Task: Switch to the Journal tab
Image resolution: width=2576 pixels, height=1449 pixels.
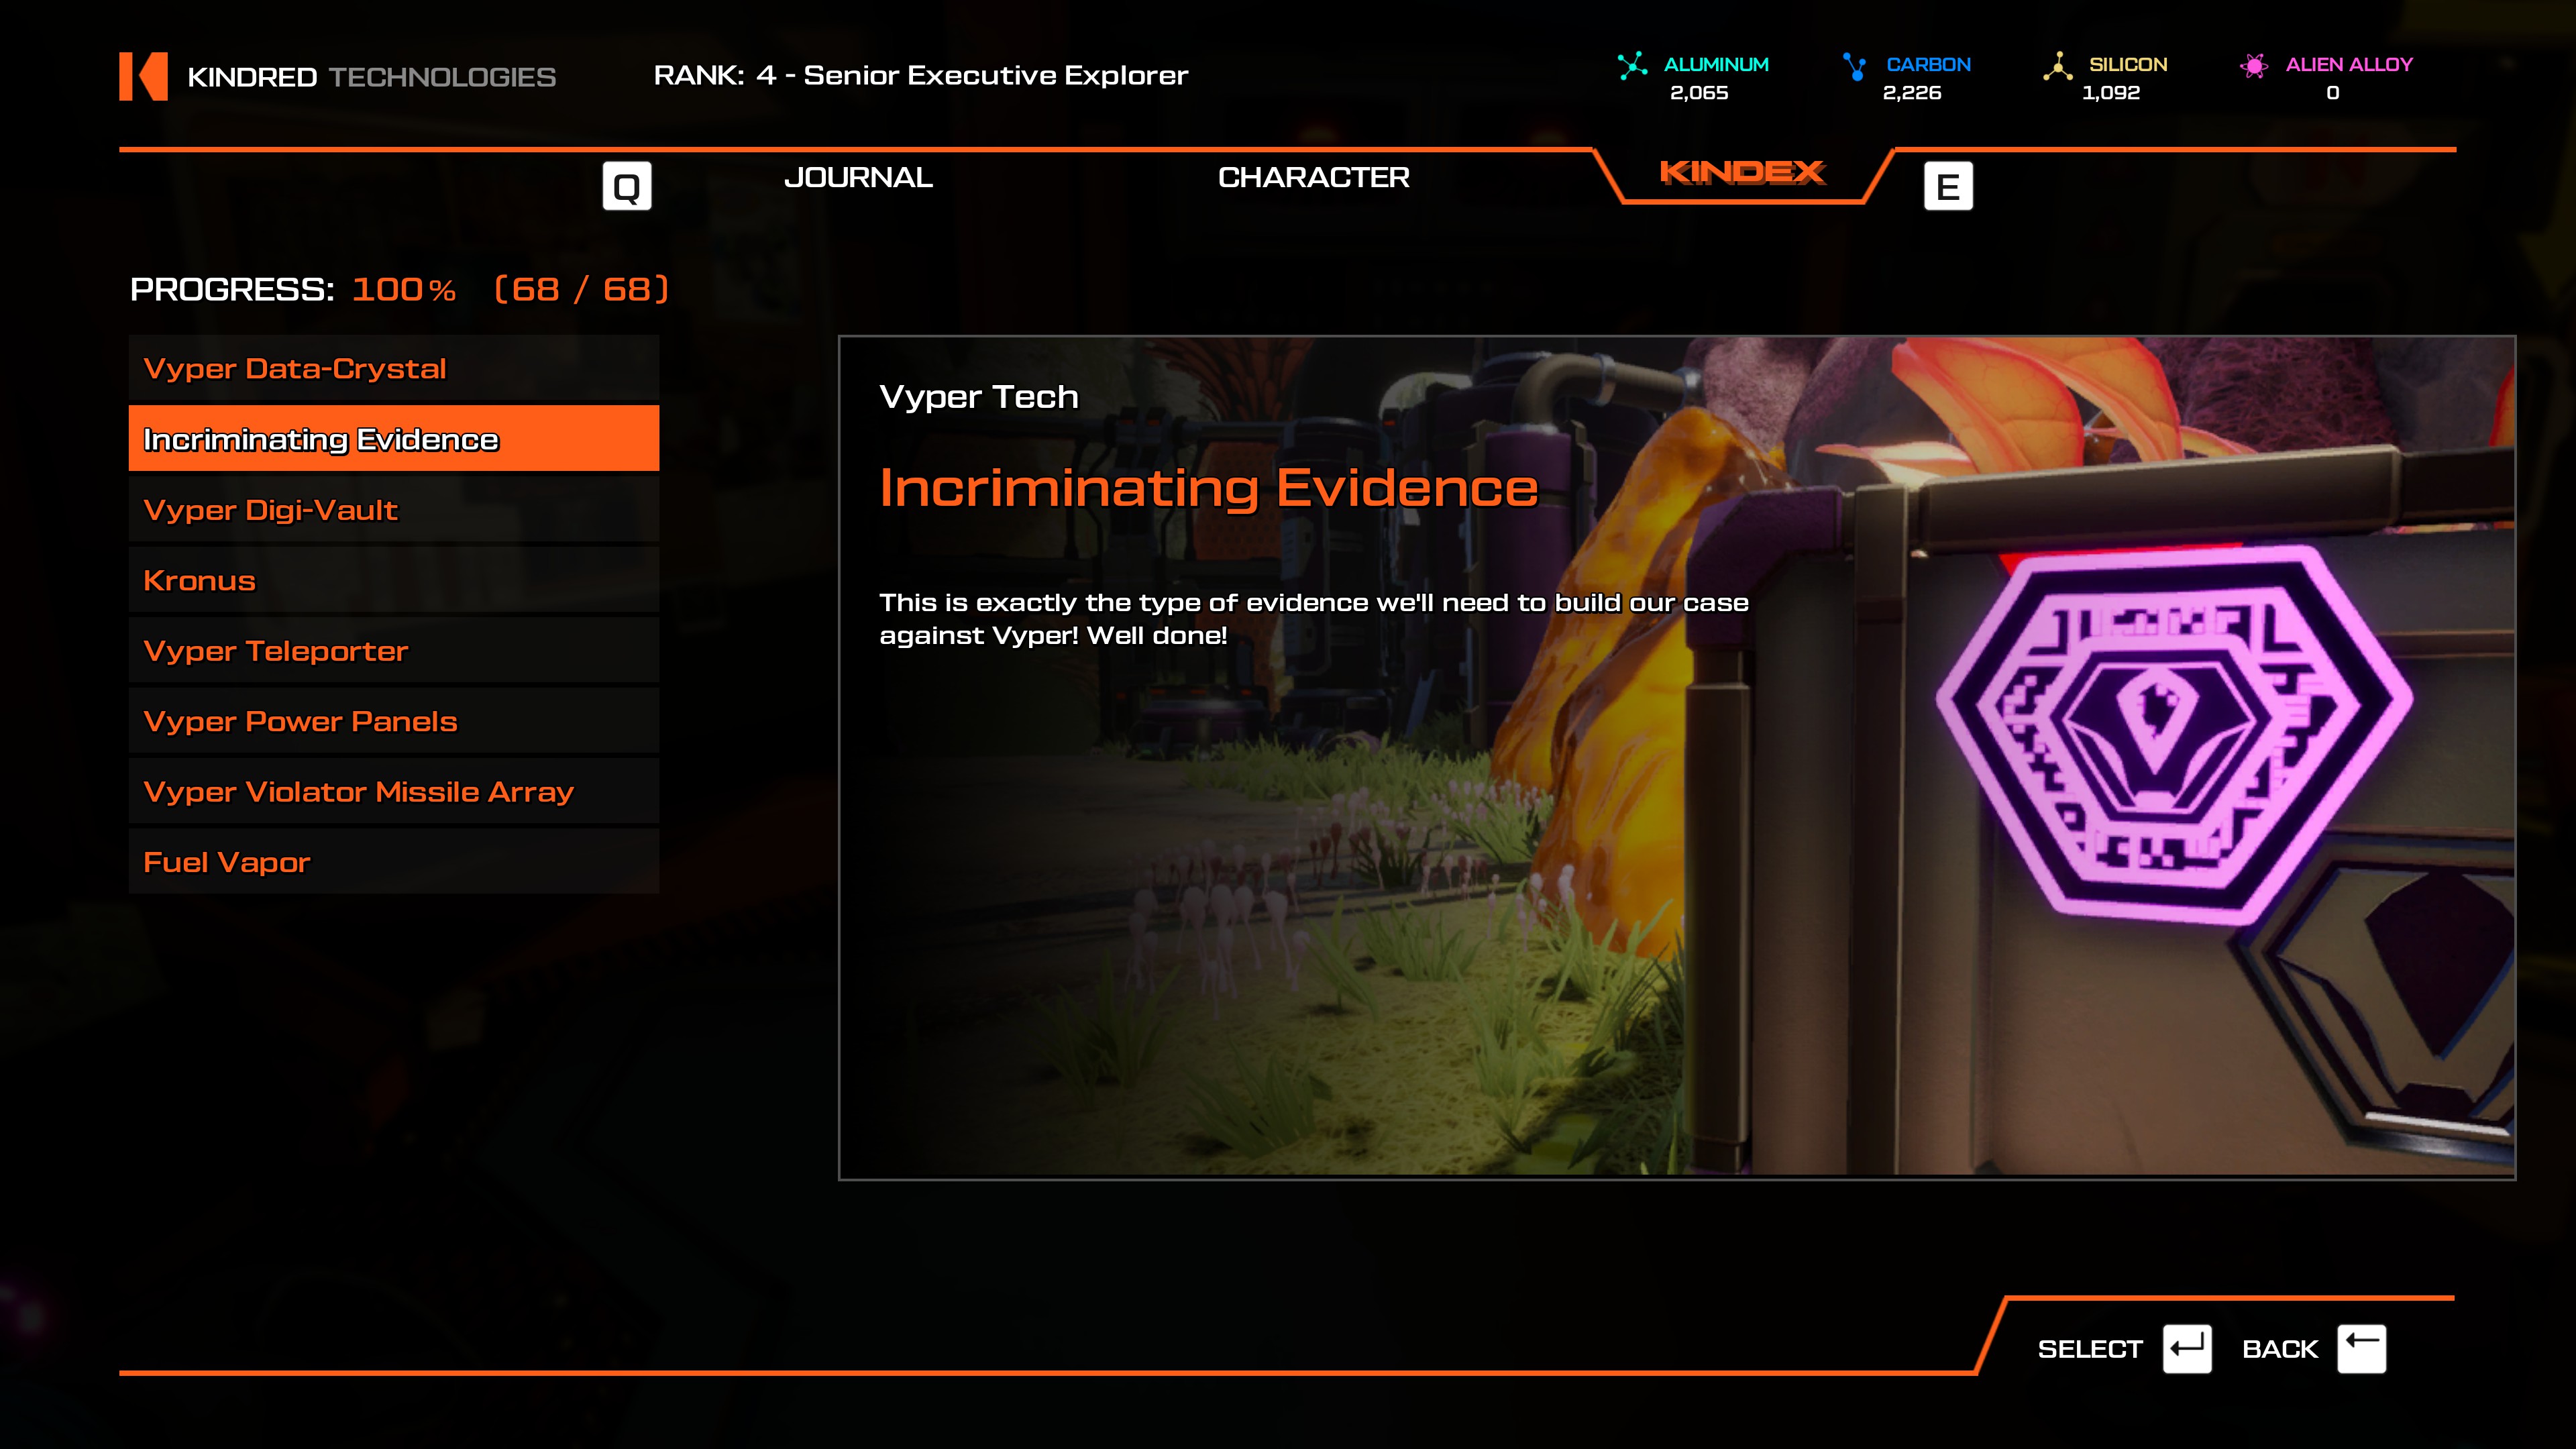Action: [858, 178]
